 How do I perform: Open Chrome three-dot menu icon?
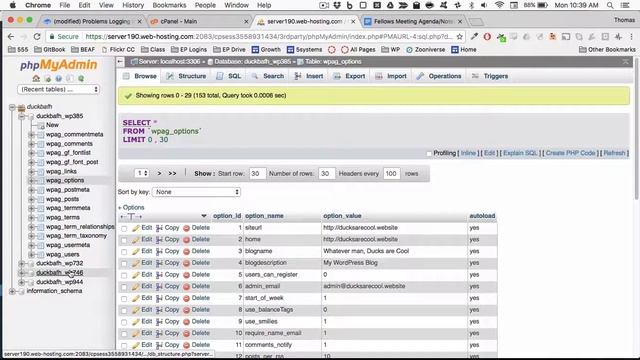tap(631, 37)
